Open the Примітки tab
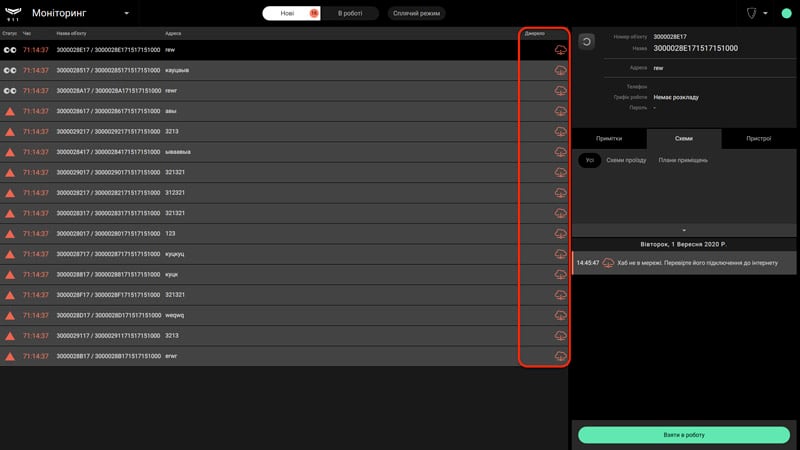800x450 pixels. 609,139
